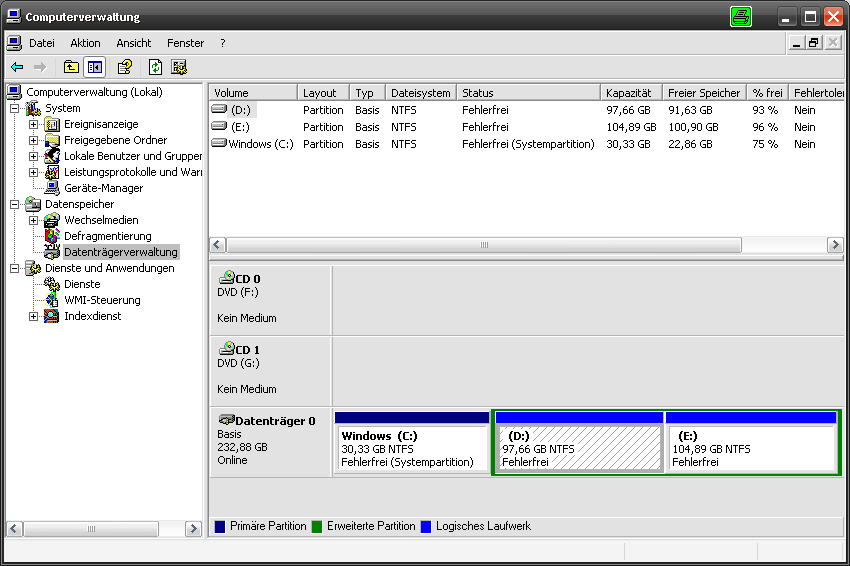Open the ? help menu

[223, 43]
